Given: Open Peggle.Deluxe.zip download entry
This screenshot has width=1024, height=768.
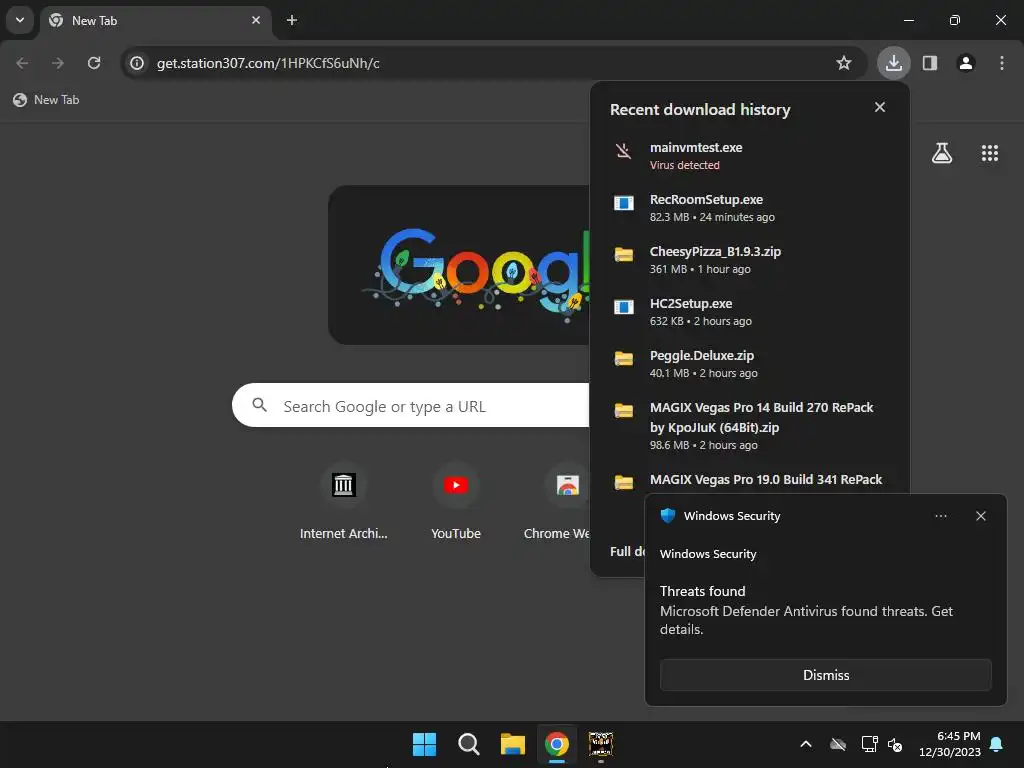Looking at the screenshot, I should pyautogui.click(x=749, y=364).
